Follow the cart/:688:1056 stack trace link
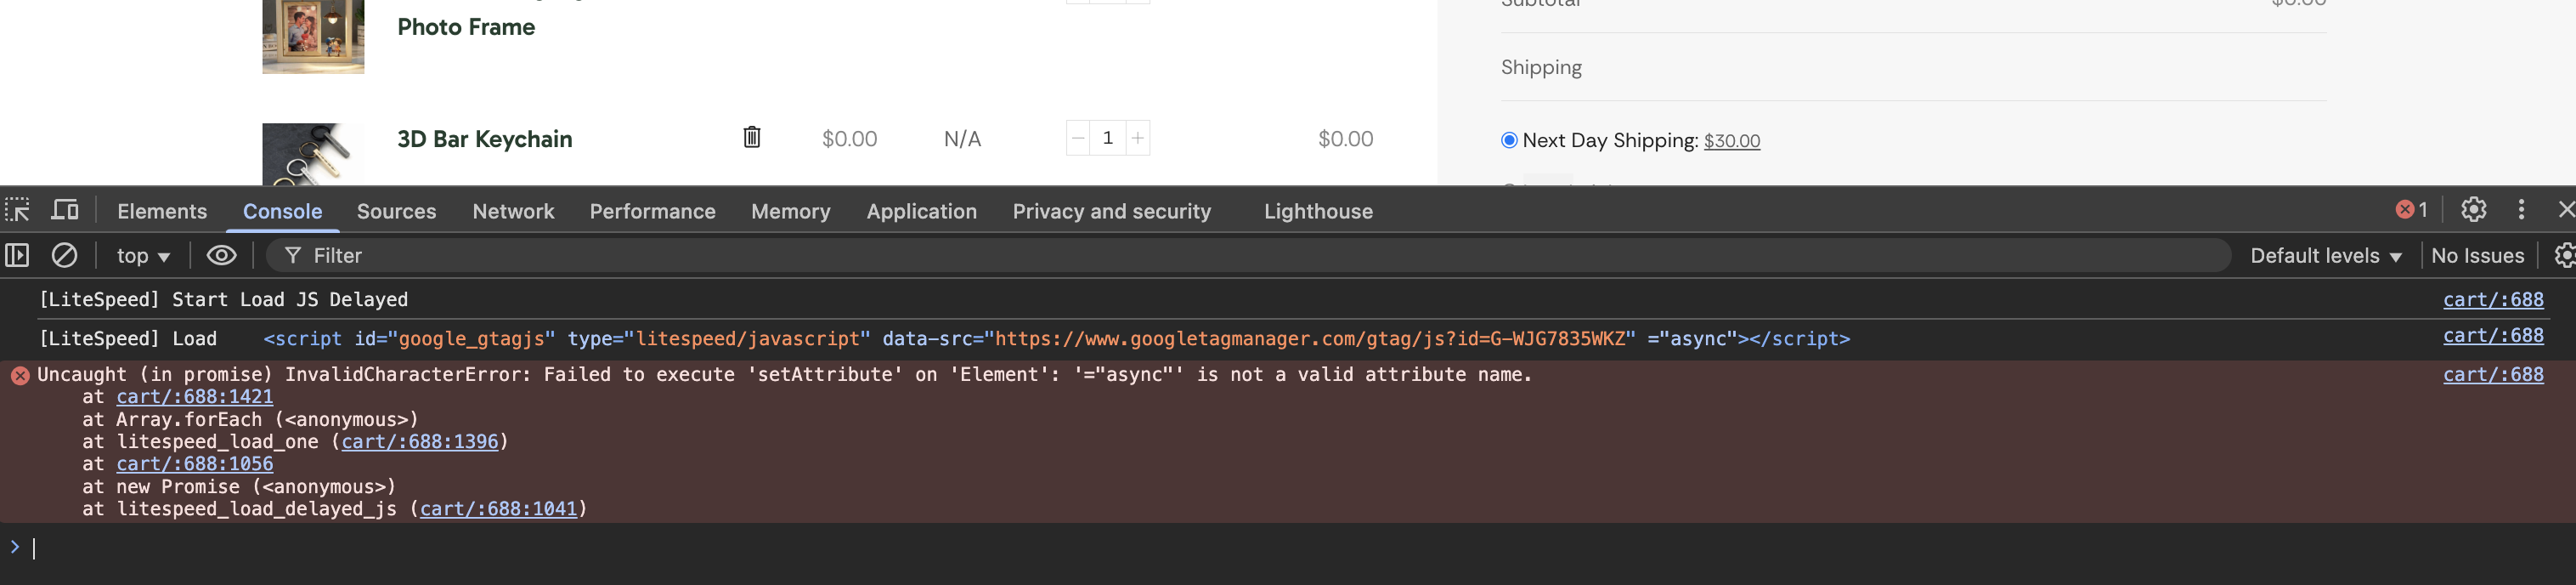 194,464
